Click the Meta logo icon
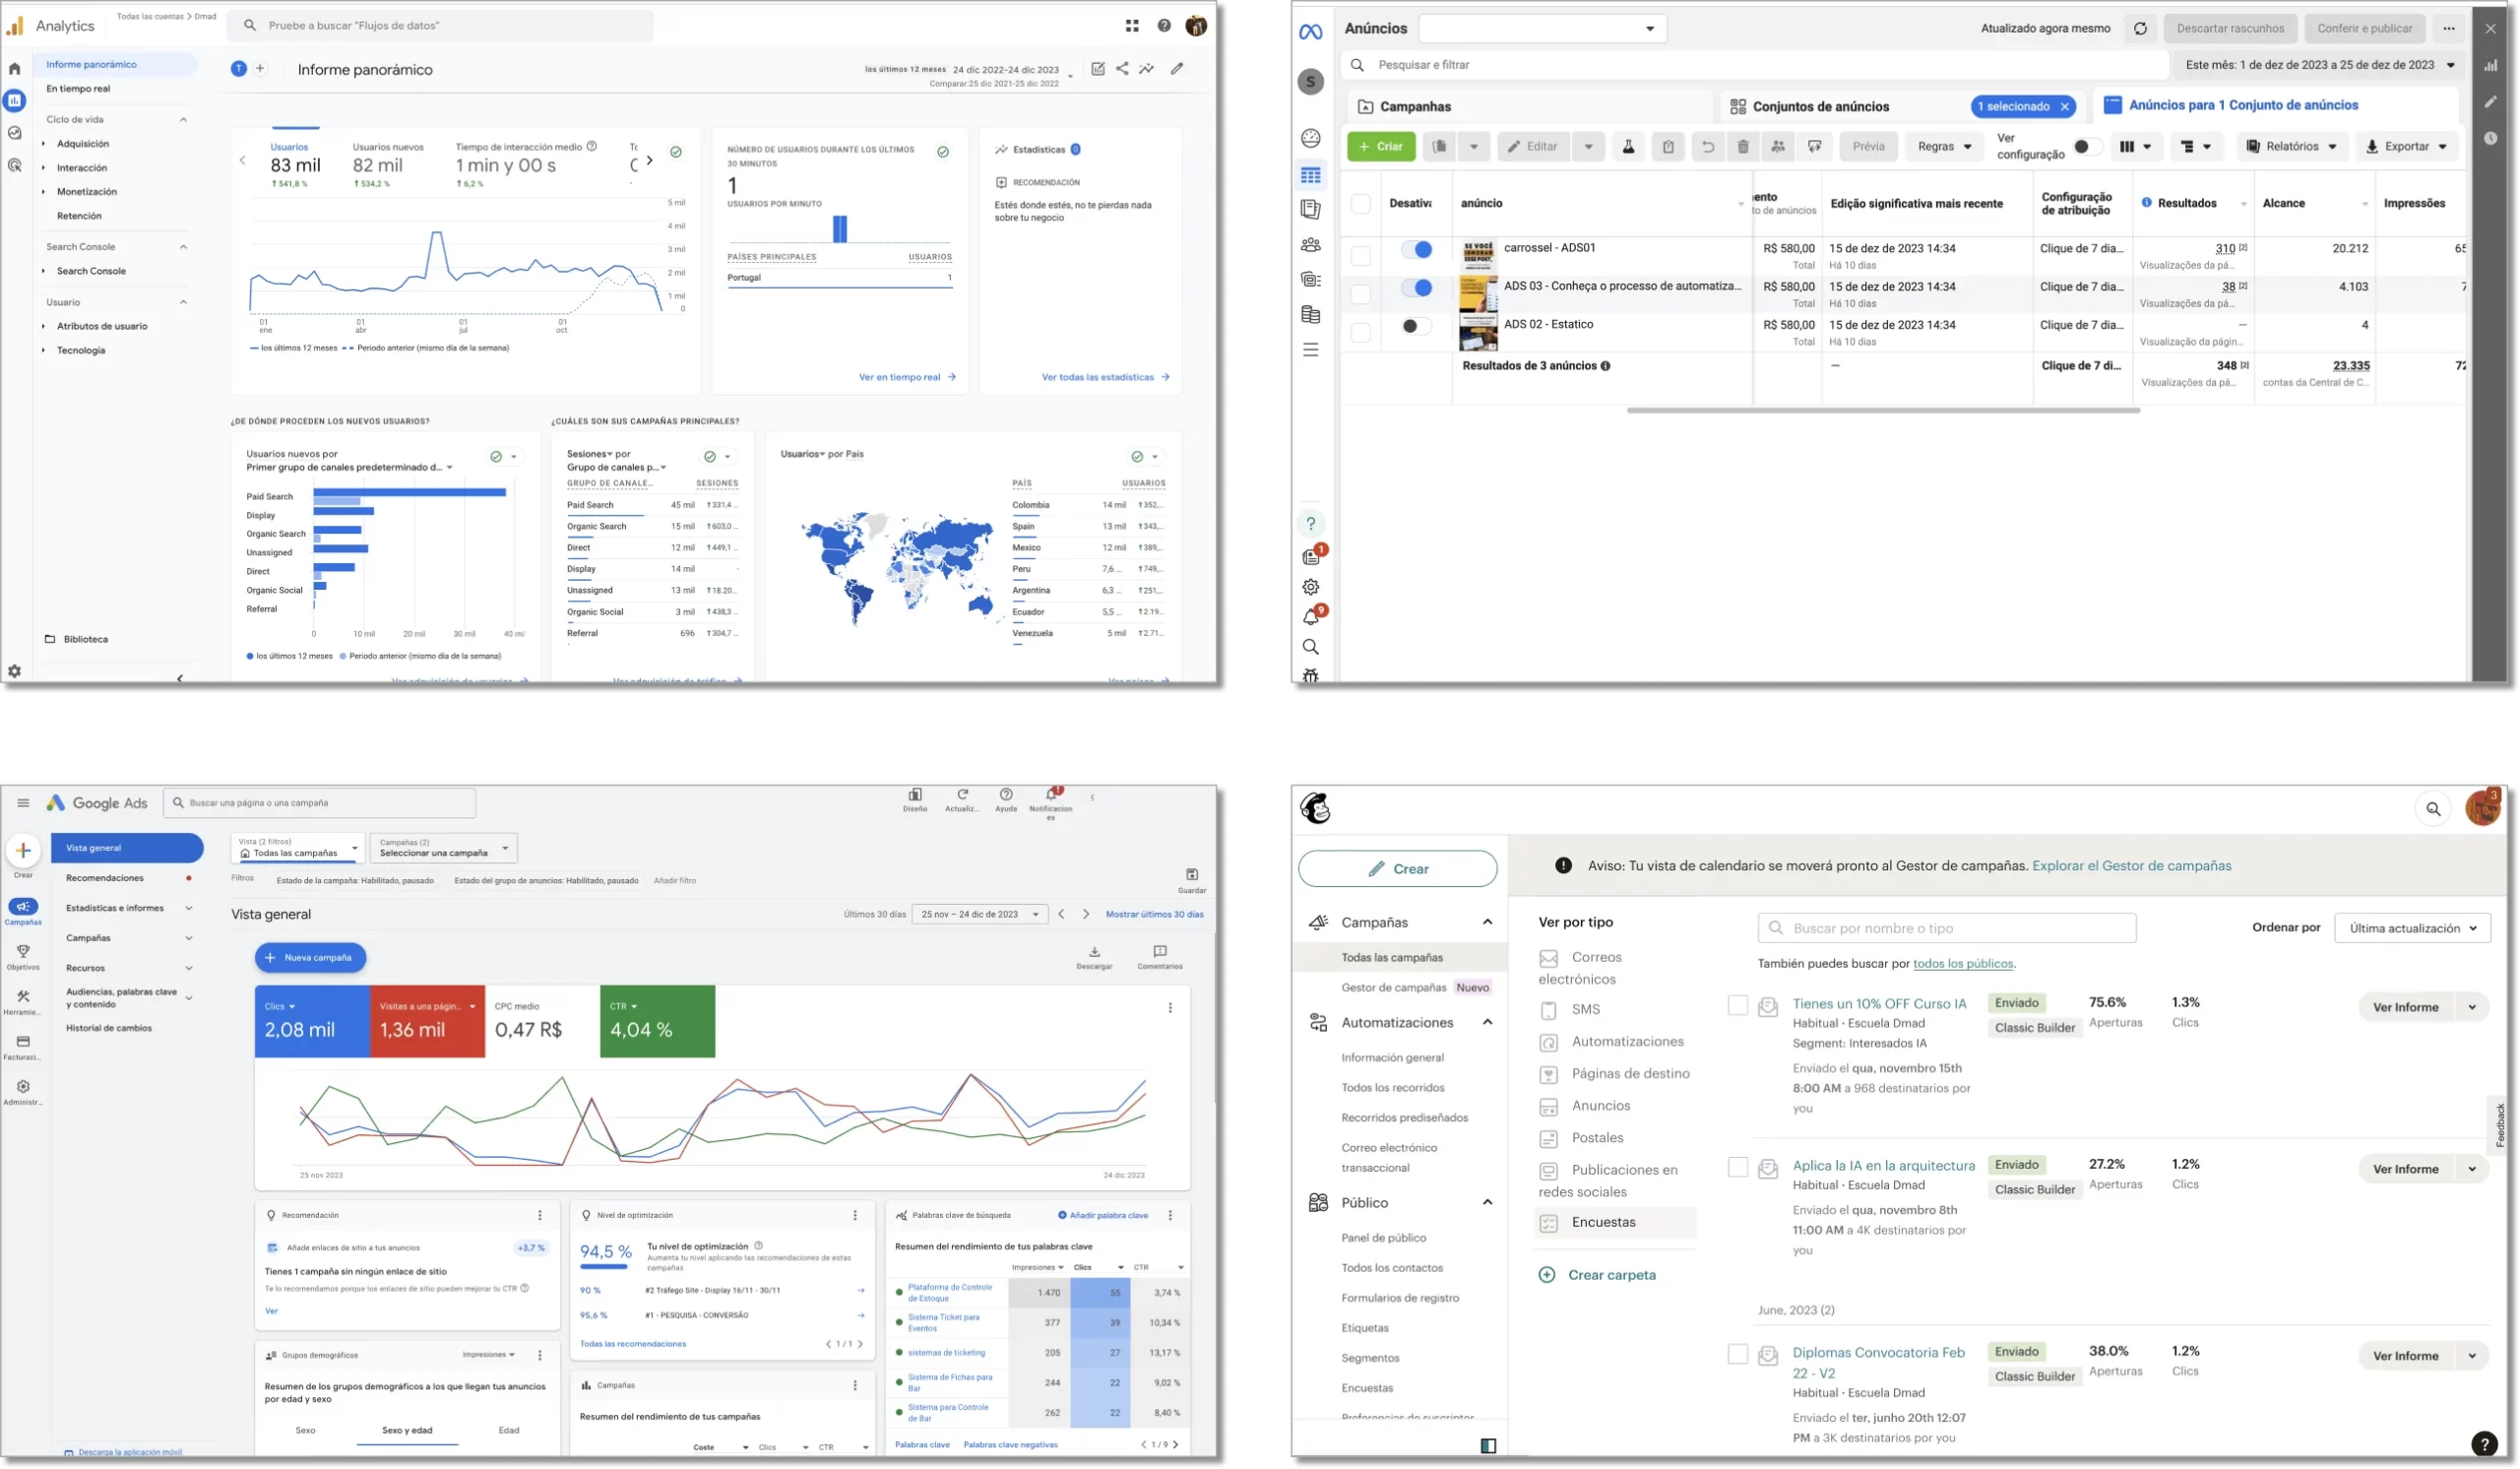Viewport: 2520px width, 1469px height. pos(1310,32)
